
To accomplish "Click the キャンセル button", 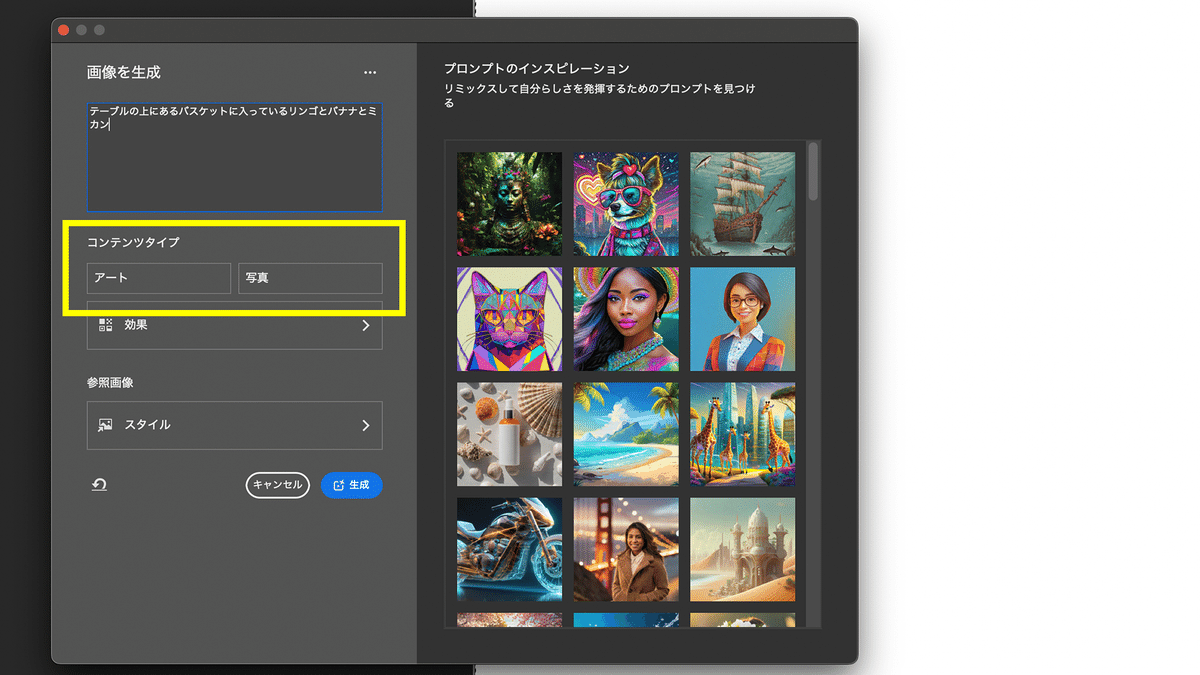I will pyautogui.click(x=278, y=485).
